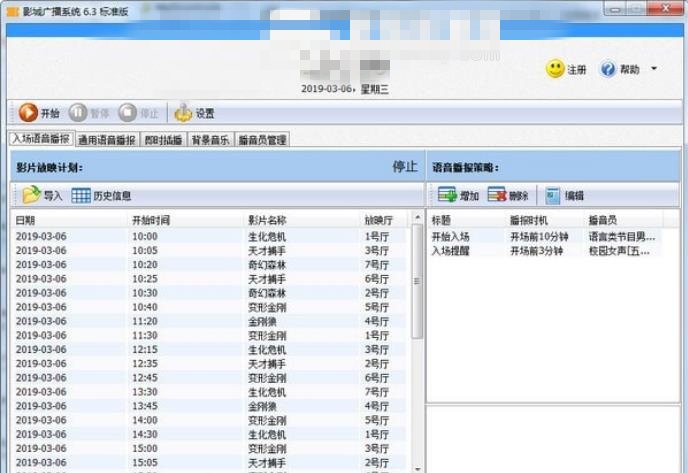The image size is (688, 473).
Task: Sort by 影片名称 column header
Action: coord(302,220)
